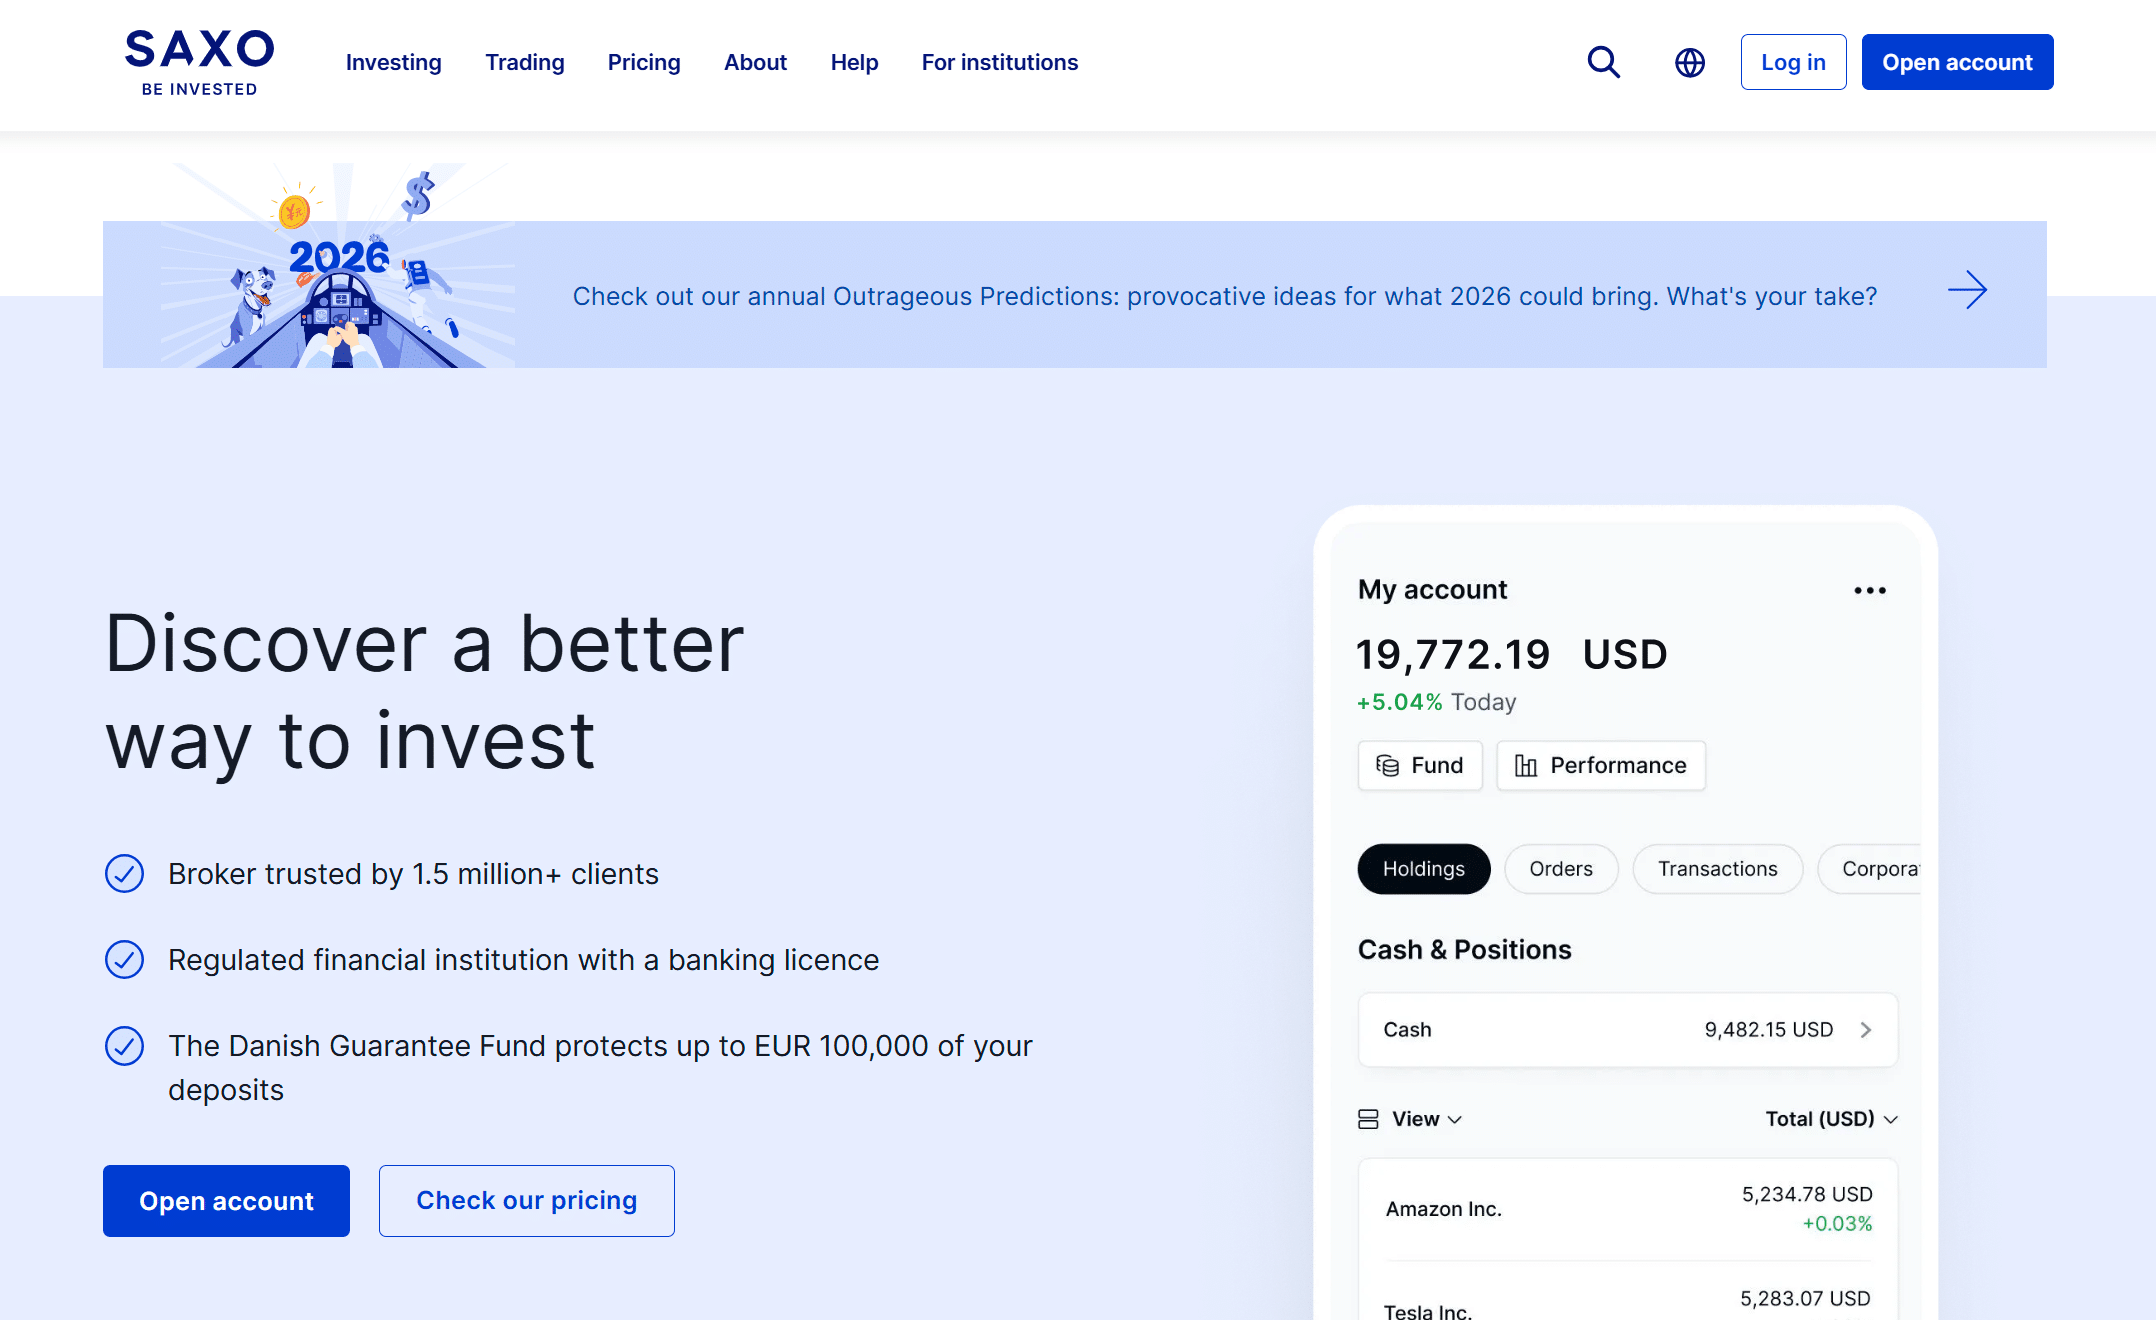The height and width of the screenshot is (1320, 2156).
Task: Open the Investing menu
Action: 393,62
